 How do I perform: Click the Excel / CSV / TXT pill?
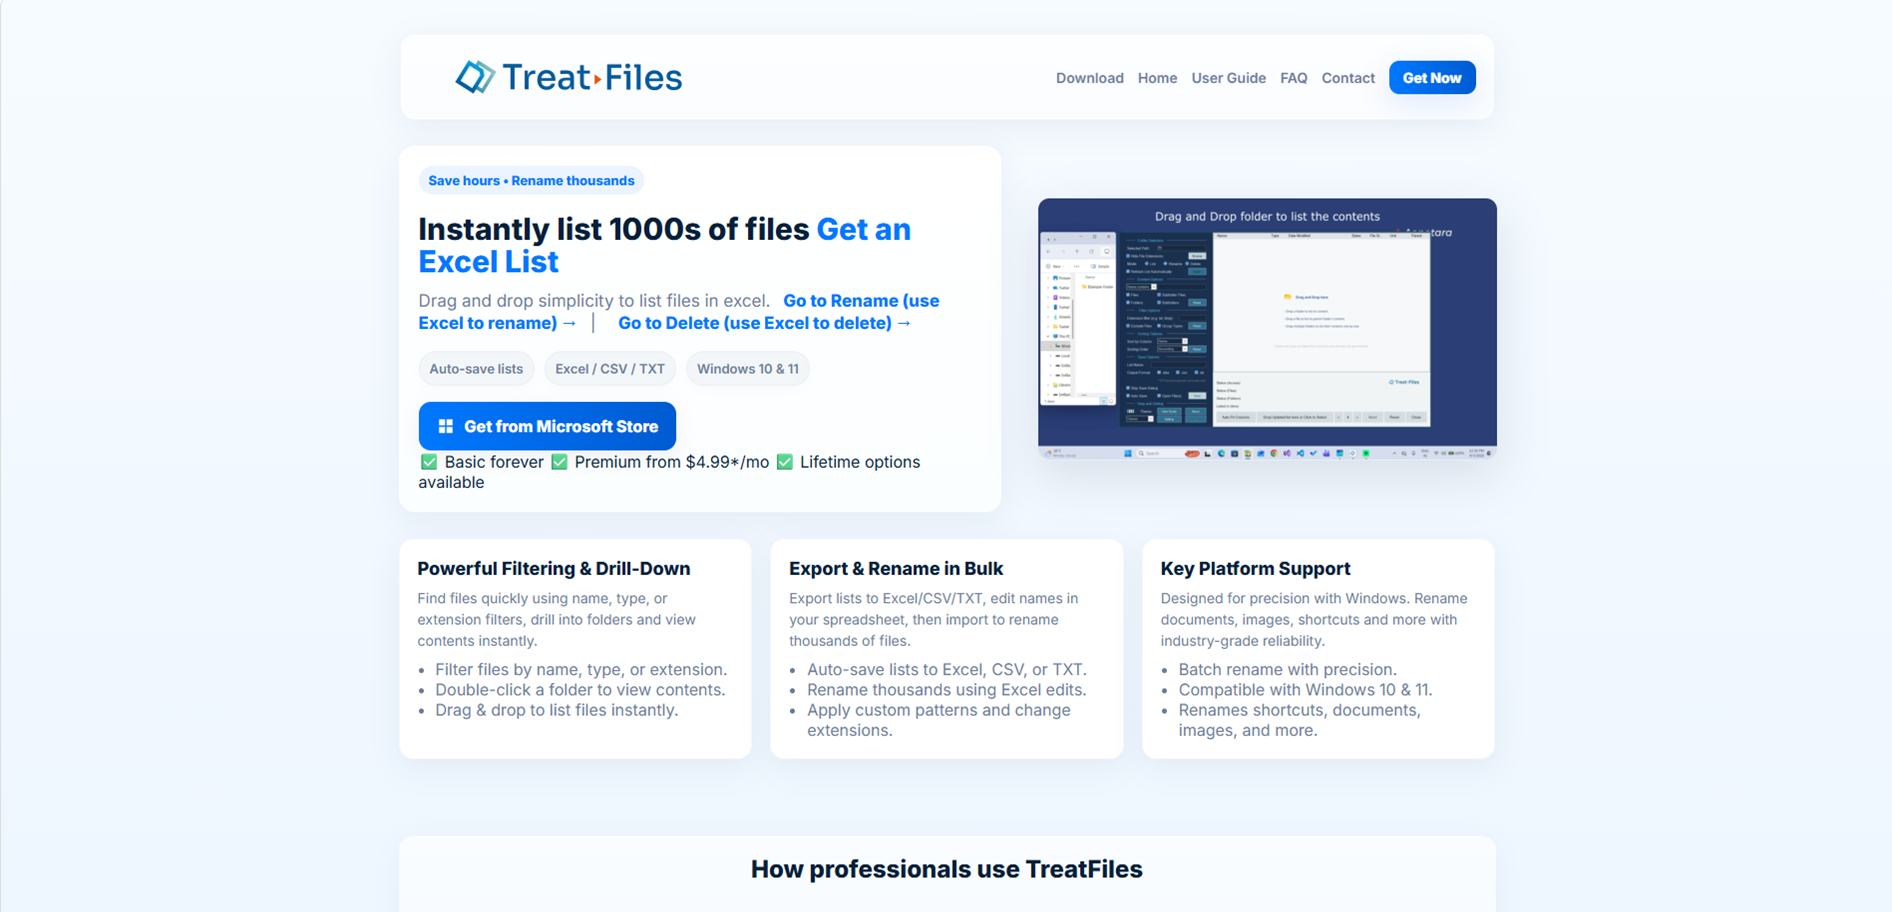pyautogui.click(x=610, y=369)
